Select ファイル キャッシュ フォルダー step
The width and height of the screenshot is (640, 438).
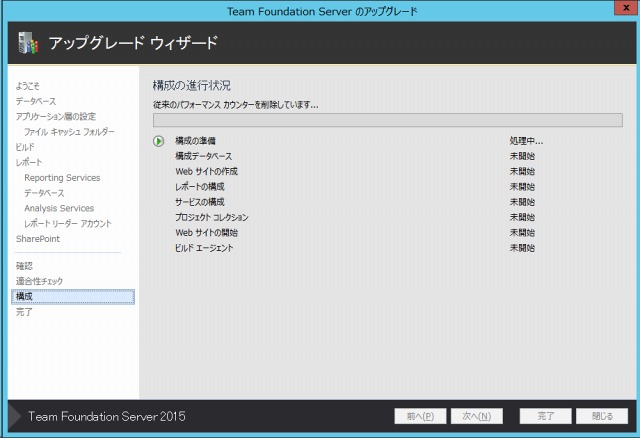point(69,132)
